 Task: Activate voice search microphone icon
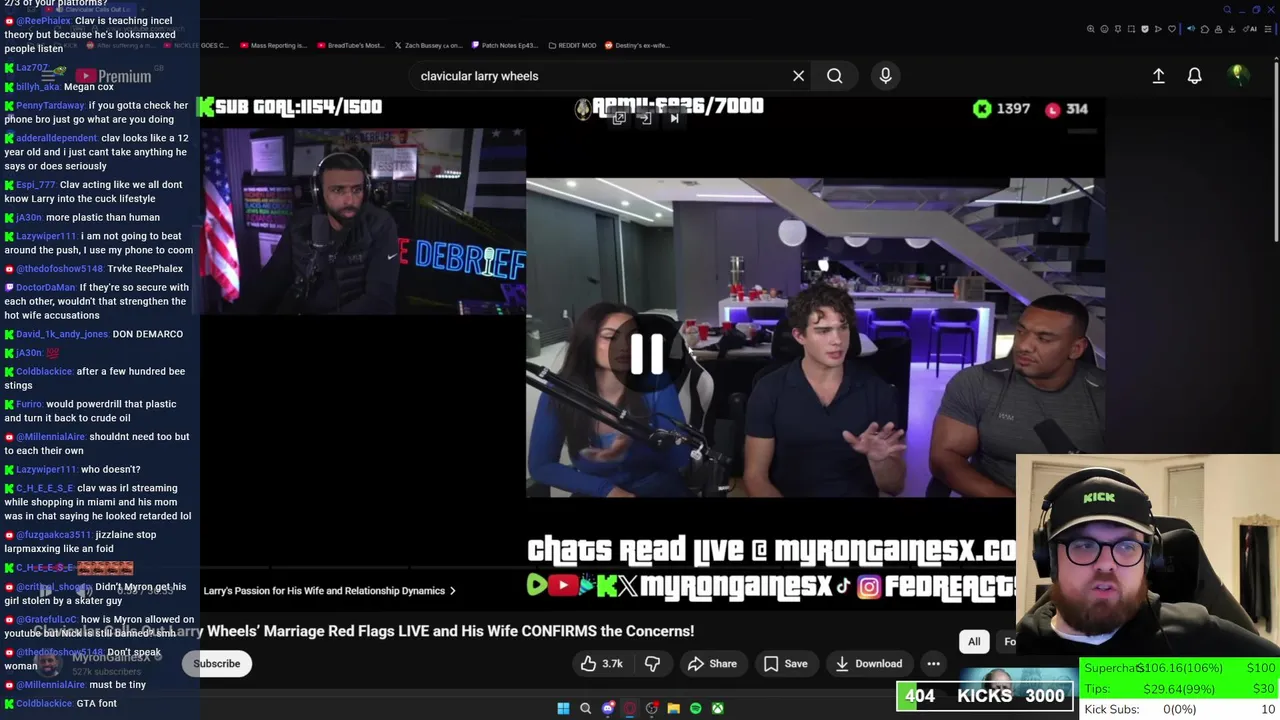[x=885, y=76]
